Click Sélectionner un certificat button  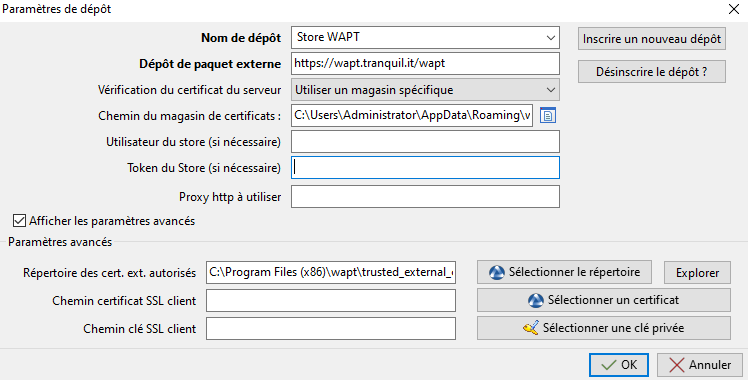(603, 300)
